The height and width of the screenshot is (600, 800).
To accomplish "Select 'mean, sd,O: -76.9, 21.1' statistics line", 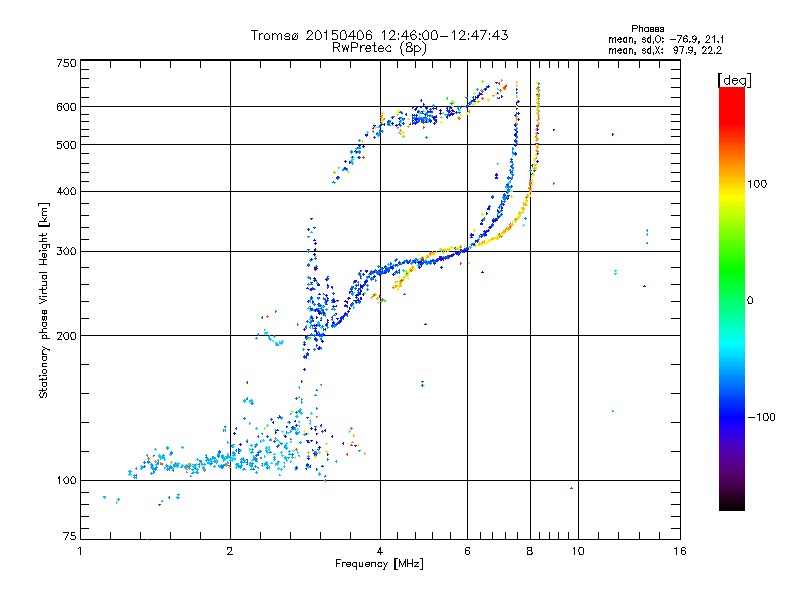I will pos(666,39).
